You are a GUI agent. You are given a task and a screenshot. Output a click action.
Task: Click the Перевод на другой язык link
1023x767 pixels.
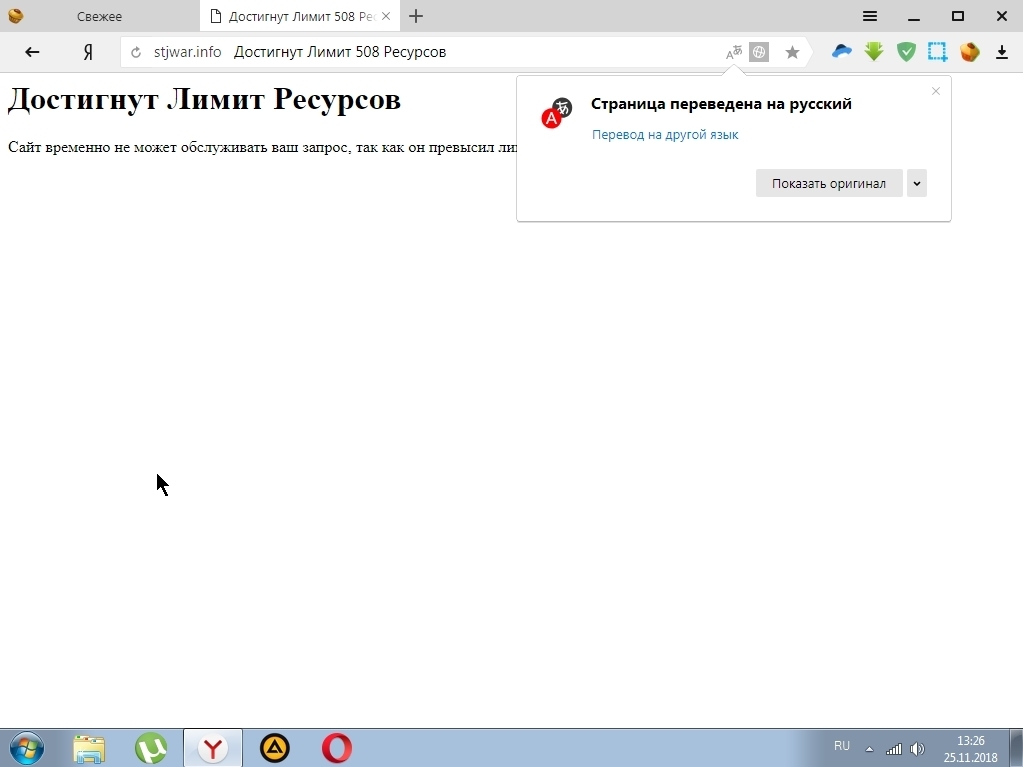click(665, 135)
